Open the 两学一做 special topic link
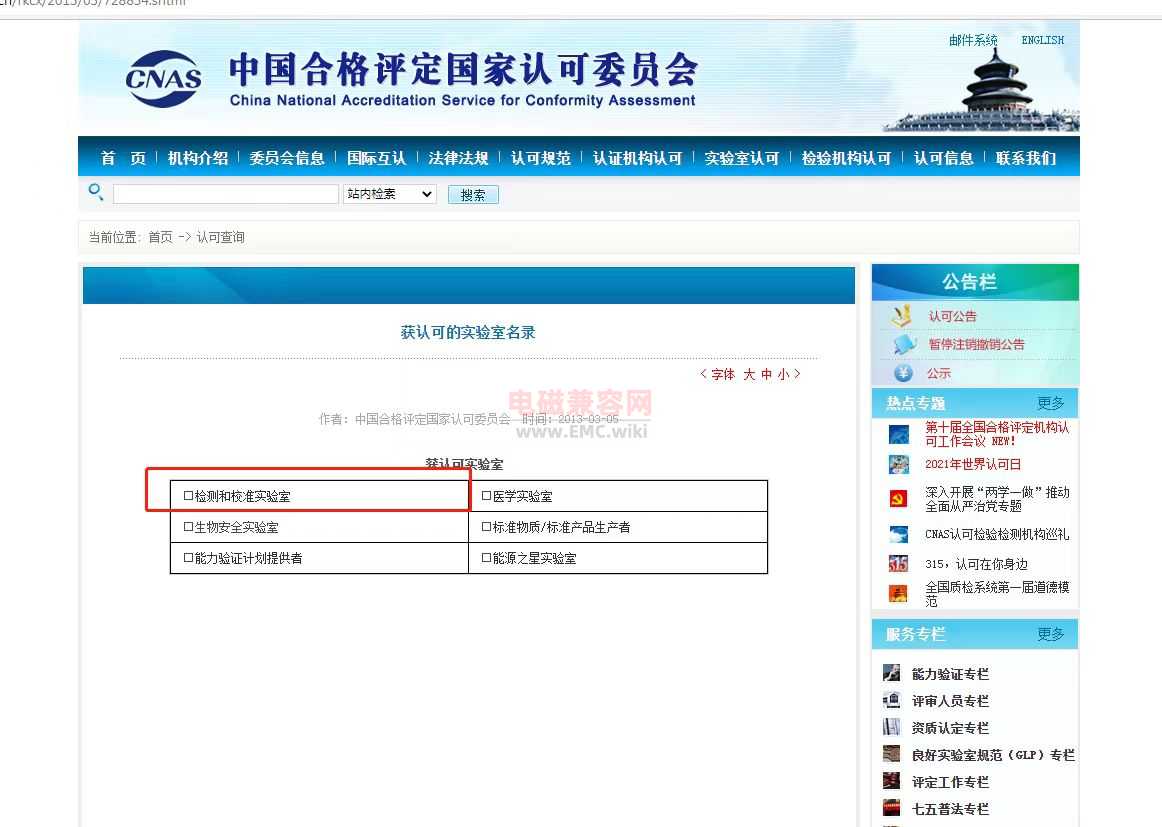This screenshot has width=1162, height=827. [x=997, y=499]
